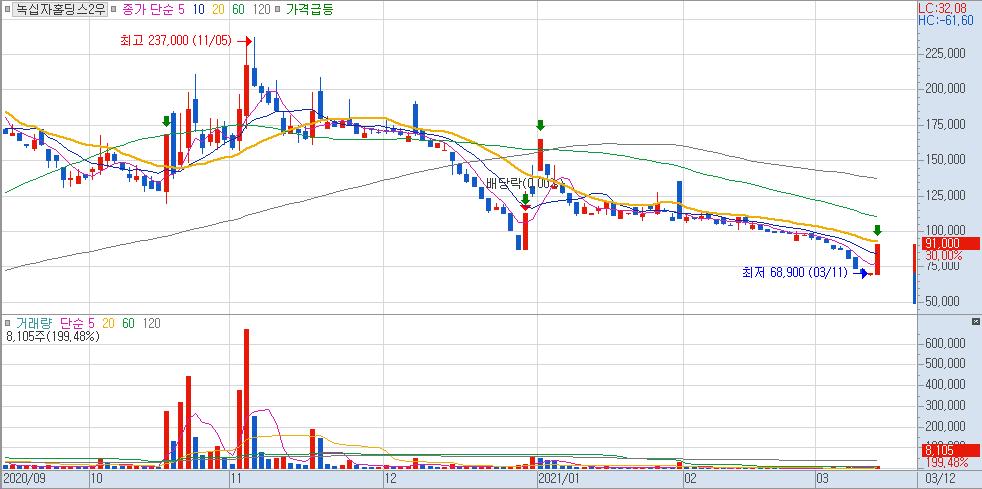Click the small square before 녹십자홀딩스2우
The image size is (982, 489).
(7, 9)
